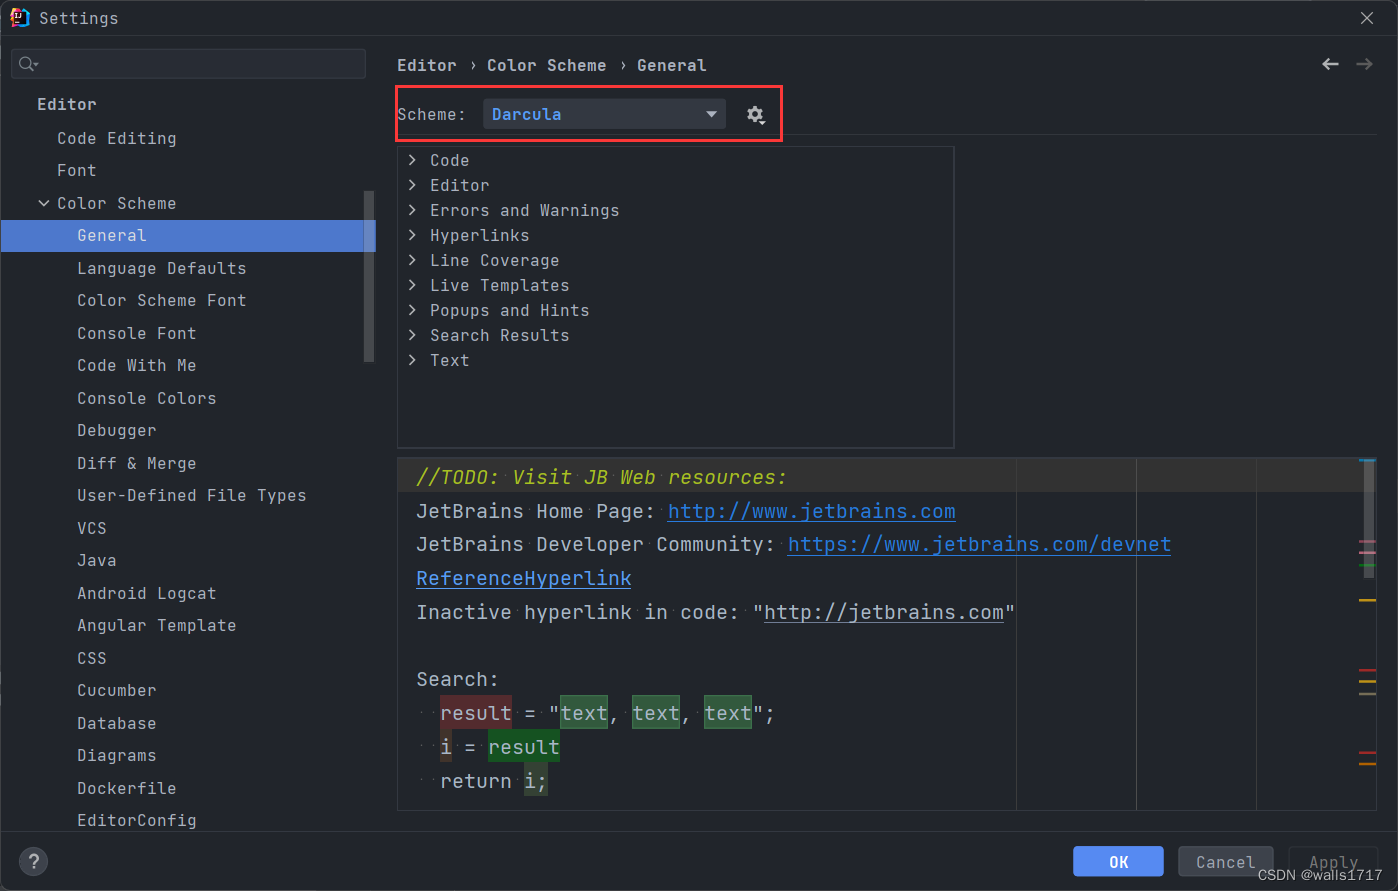Expand the Search Results category

(x=412, y=335)
